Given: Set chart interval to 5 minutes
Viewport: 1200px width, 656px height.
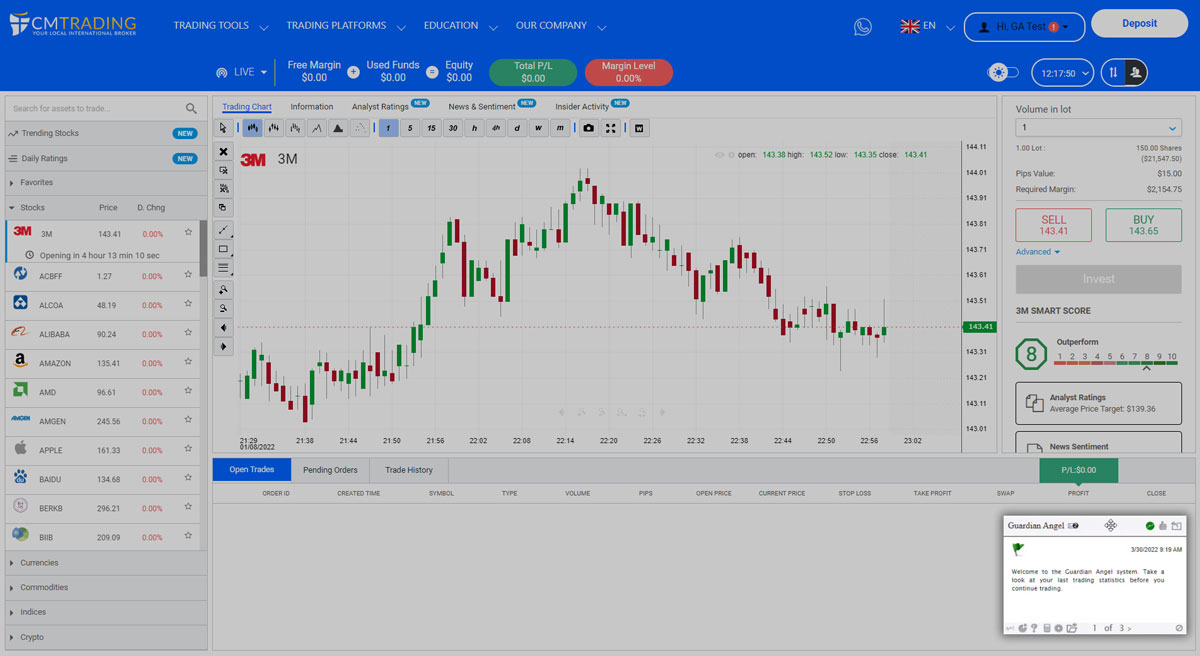Looking at the screenshot, I should point(409,128).
